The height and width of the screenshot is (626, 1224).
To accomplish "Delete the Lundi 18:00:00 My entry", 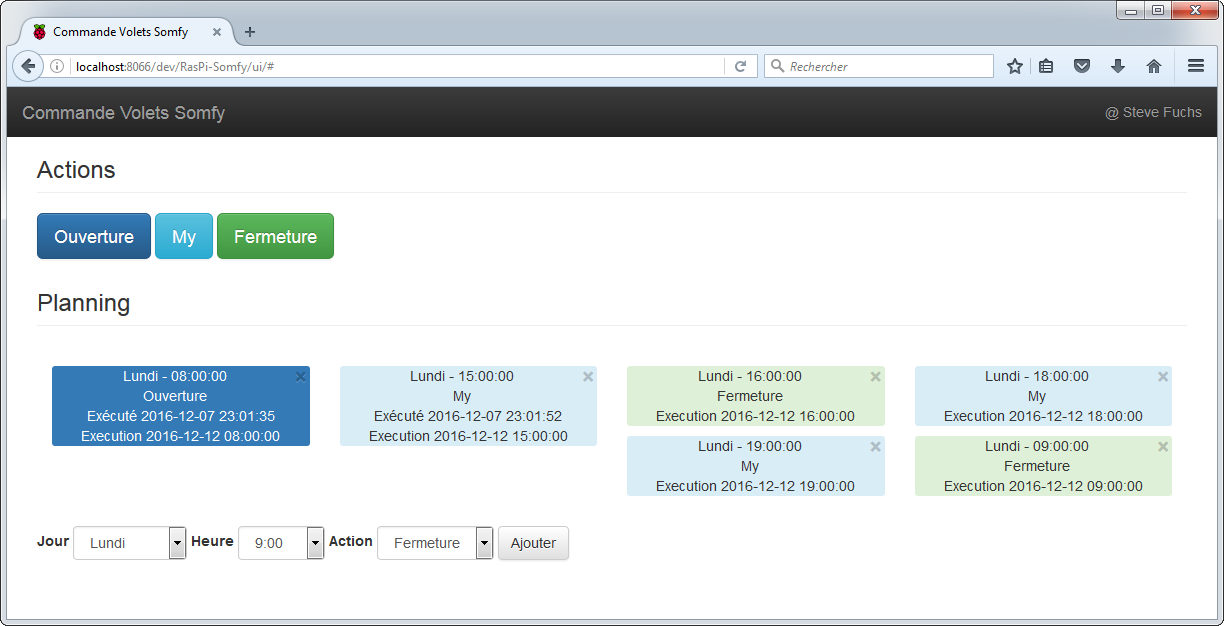I will [1163, 377].
